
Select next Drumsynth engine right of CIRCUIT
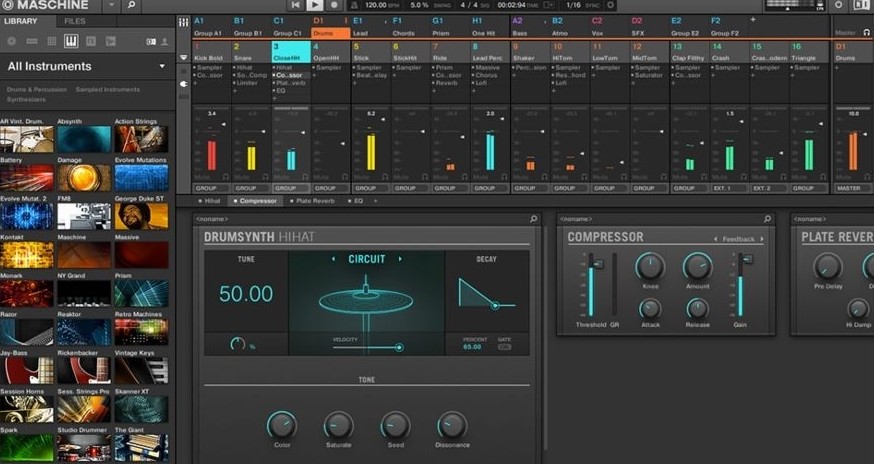click(400, 259)
